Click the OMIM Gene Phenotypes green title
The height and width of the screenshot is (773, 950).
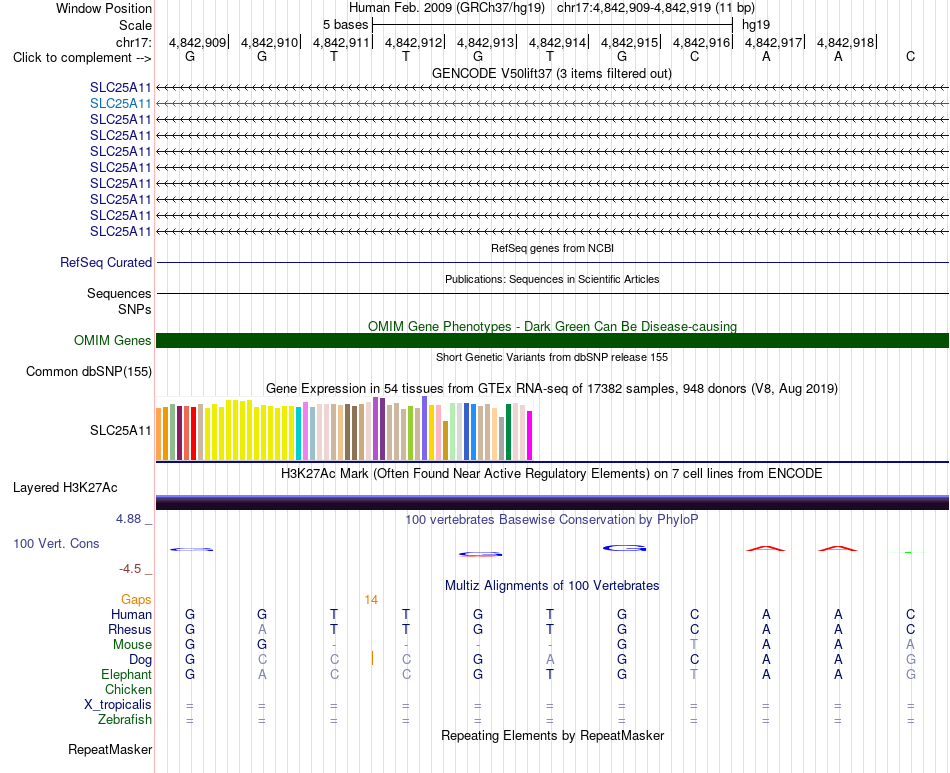pos(552,327)
